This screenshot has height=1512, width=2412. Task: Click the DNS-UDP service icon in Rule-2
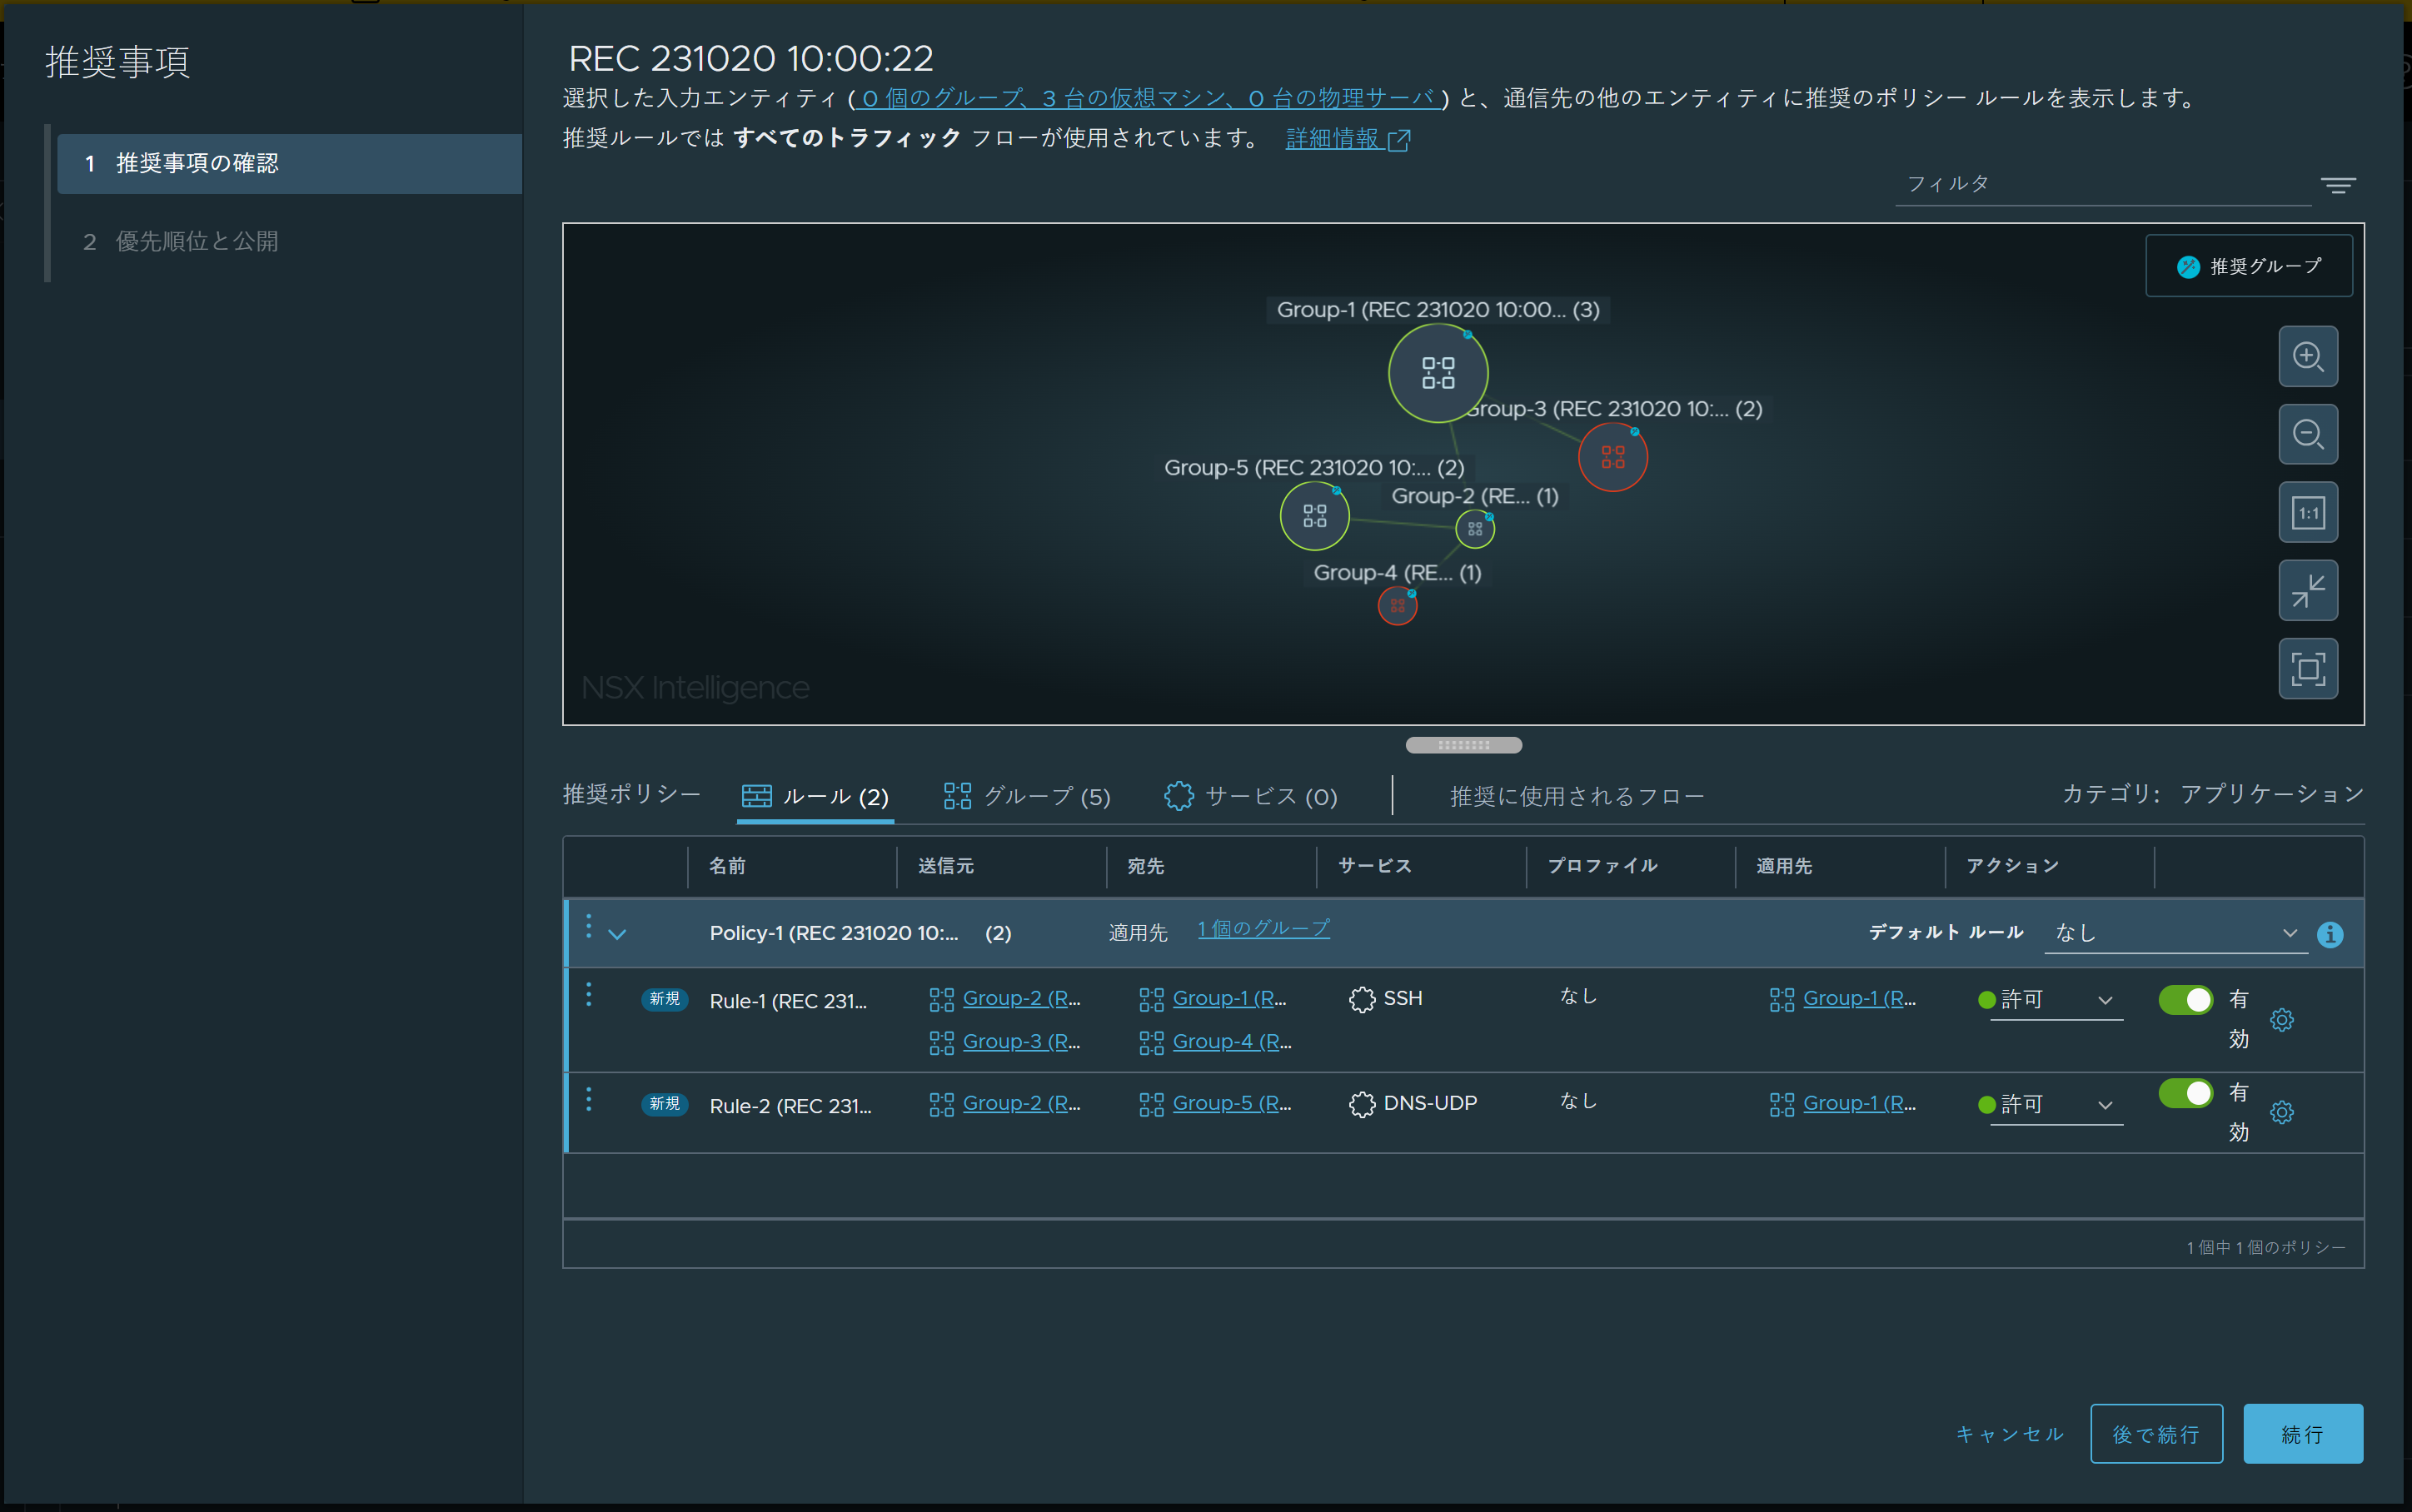coord(1361,1104)
